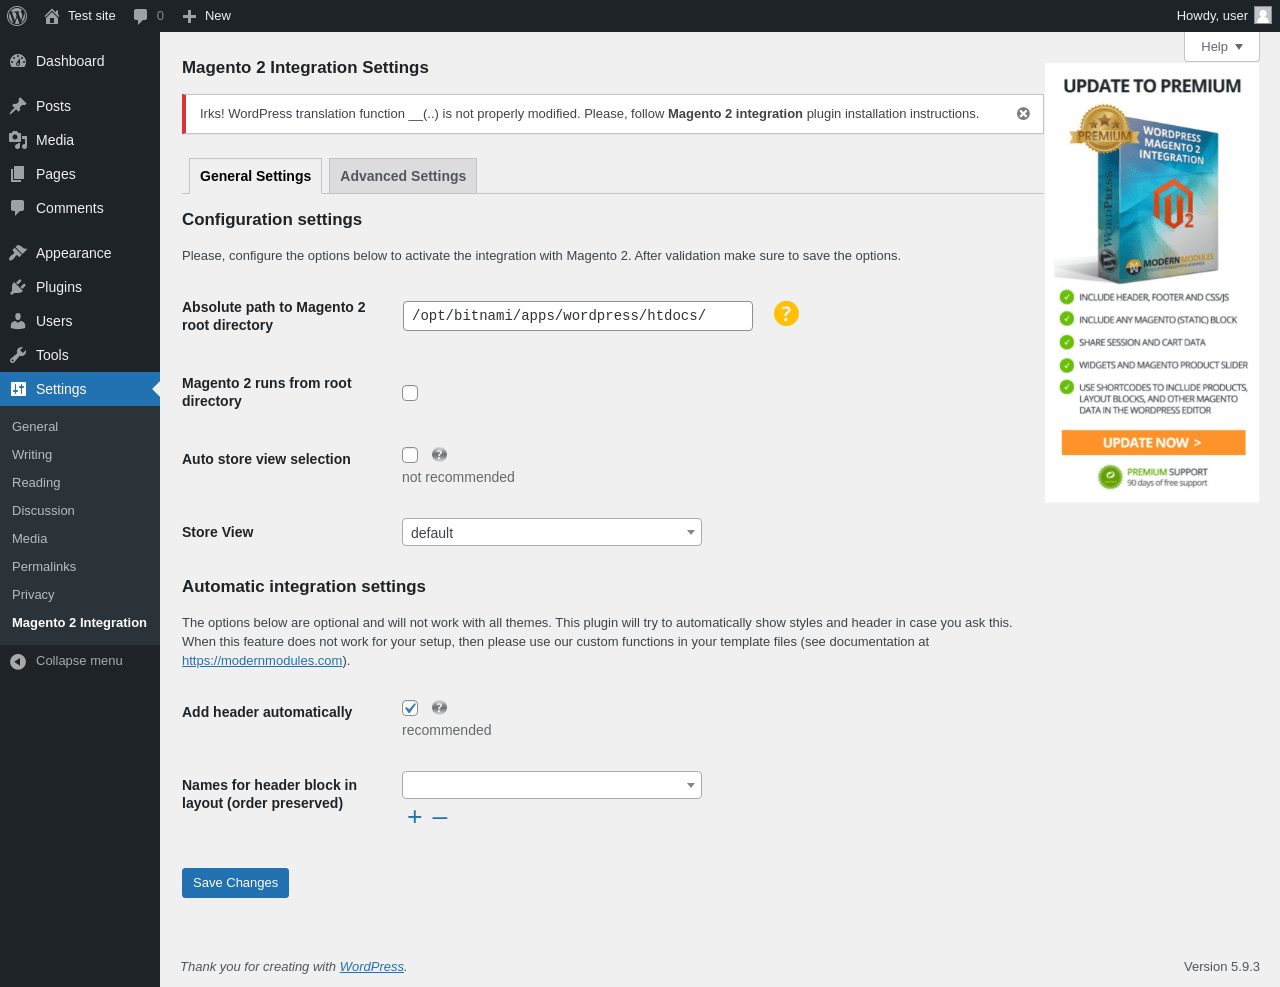Click the Settings sliders icon
1280x987 pixels.
pos(18,389)
